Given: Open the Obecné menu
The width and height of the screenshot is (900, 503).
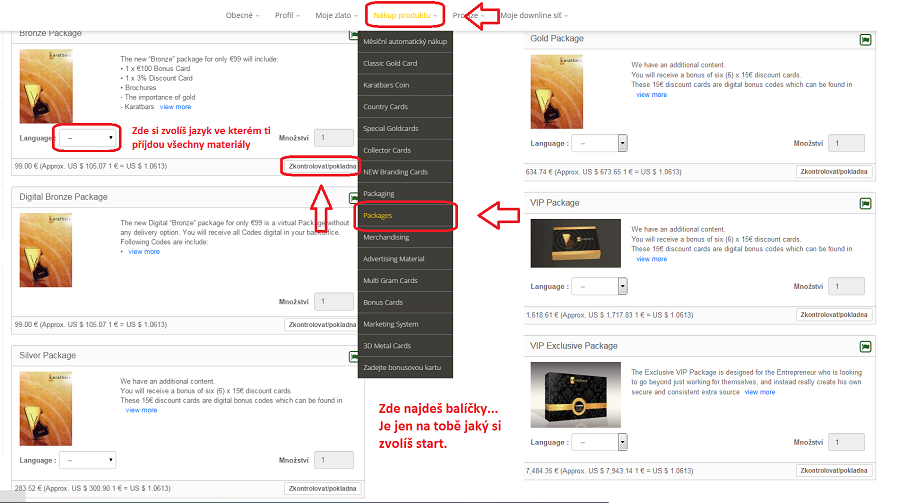Looking at the screenshot, I should pos(242,16).
